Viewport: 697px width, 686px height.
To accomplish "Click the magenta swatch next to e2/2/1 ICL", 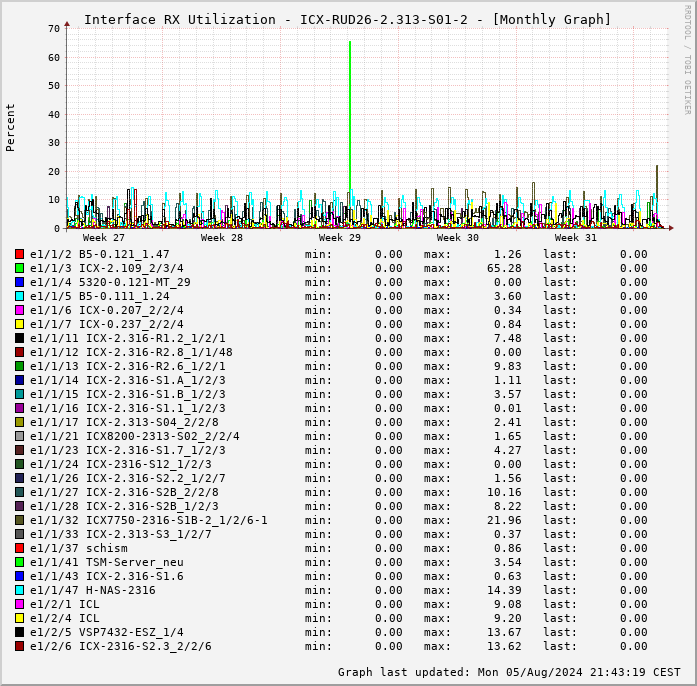I will click(x=19, y=604).
